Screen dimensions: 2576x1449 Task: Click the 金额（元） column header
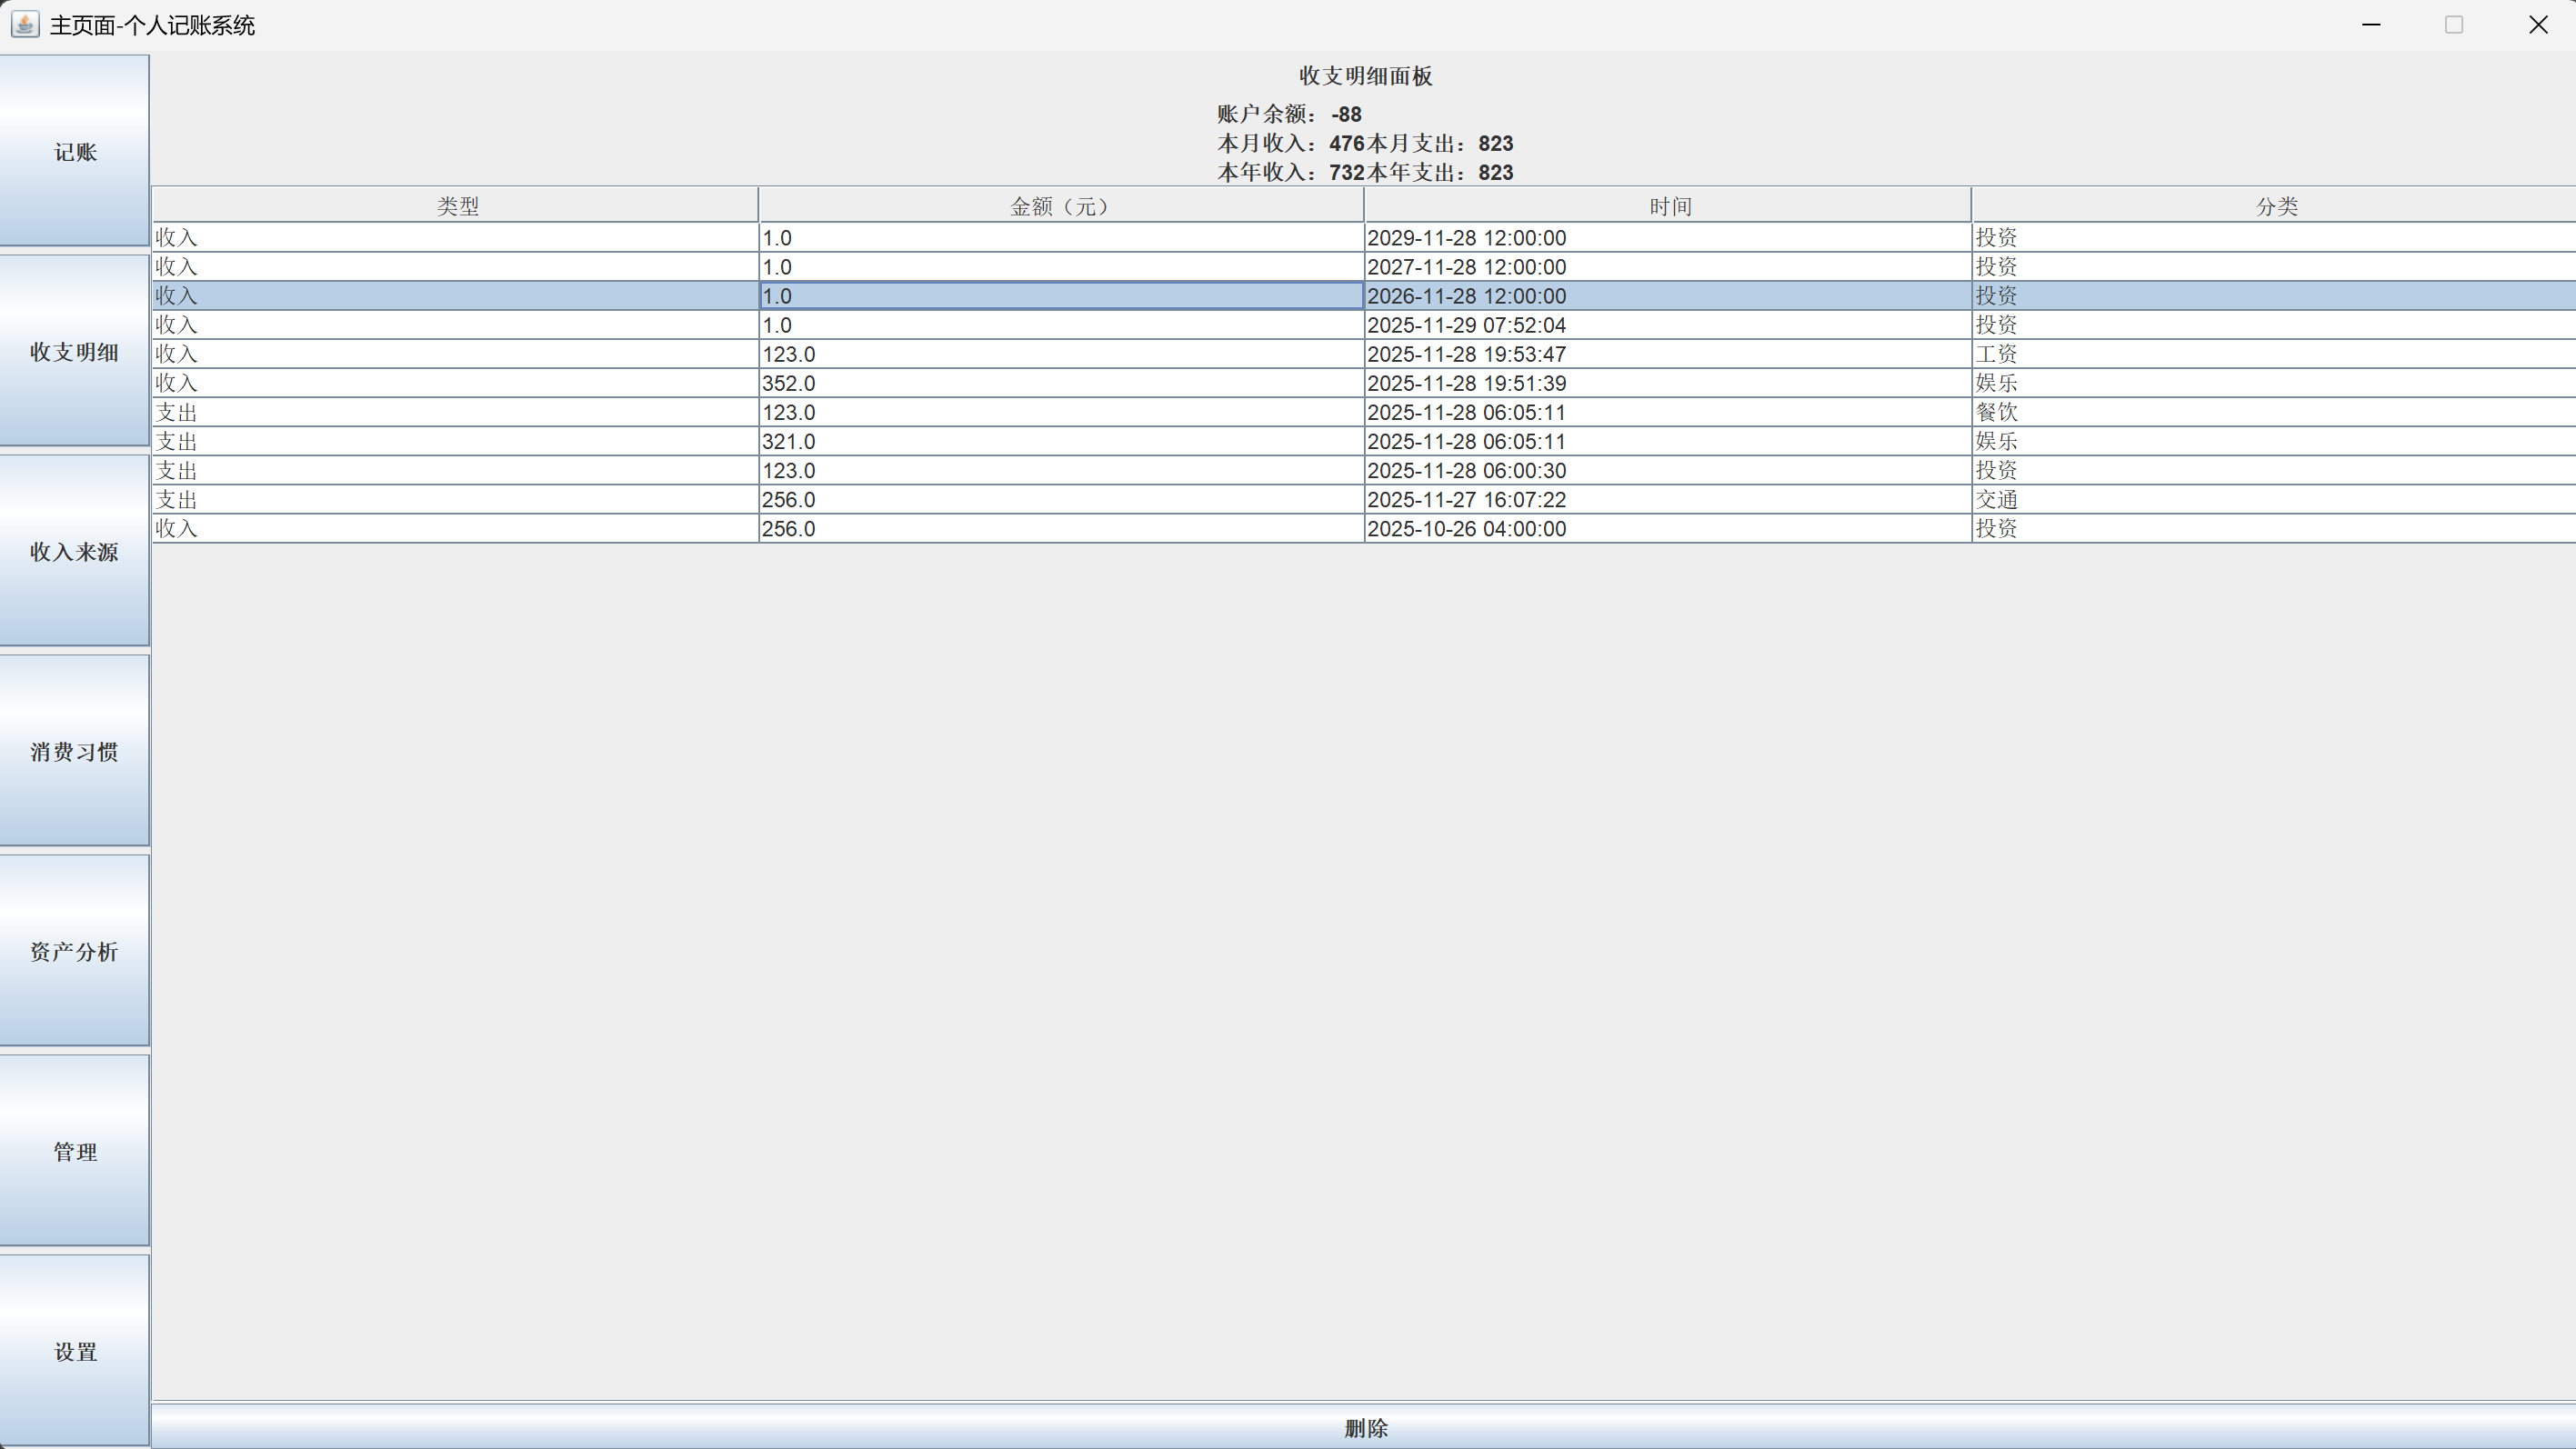click(x=1060, y=206)
